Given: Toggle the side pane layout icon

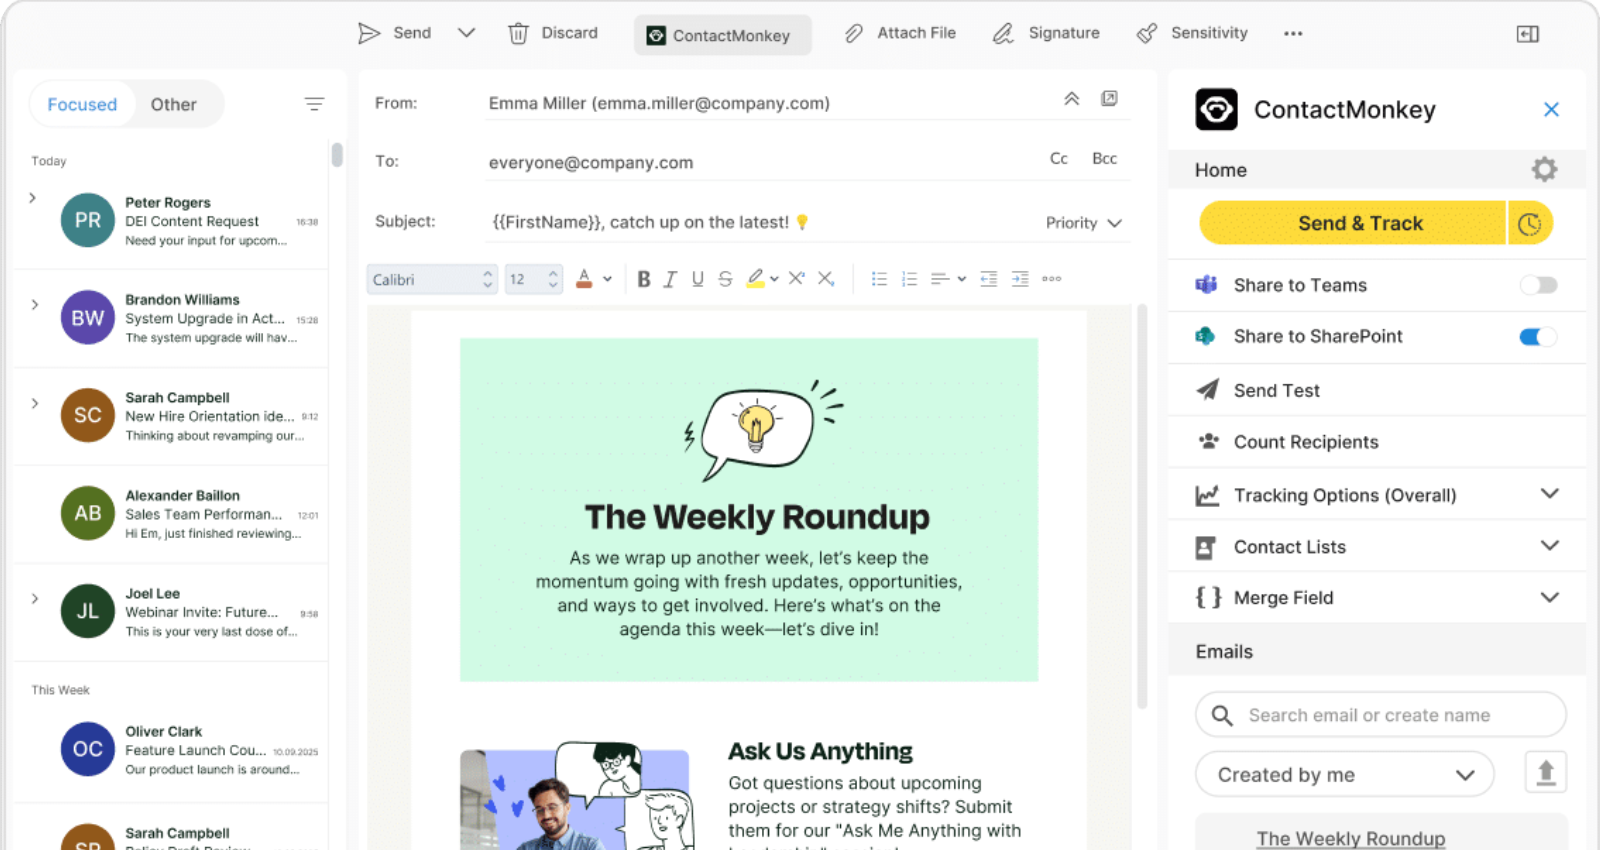Looking at the screenshot, I should click(x=1528, y=34).
